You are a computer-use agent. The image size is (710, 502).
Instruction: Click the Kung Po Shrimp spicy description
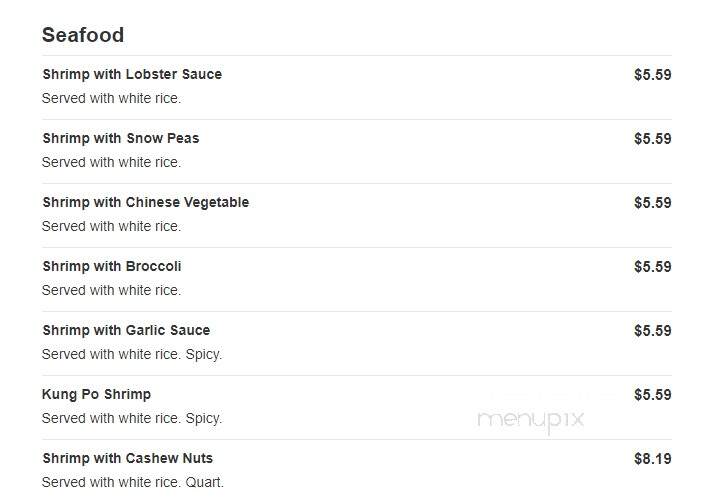click(132, 418)
